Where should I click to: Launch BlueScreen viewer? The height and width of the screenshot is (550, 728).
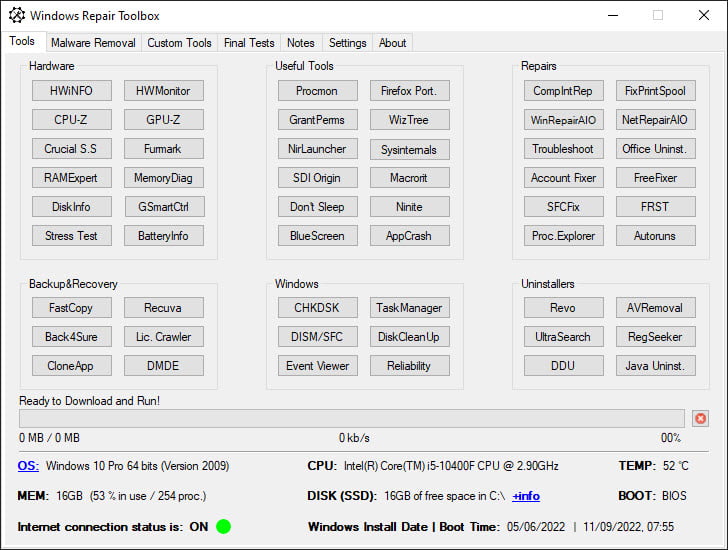[x=318, y=236]
